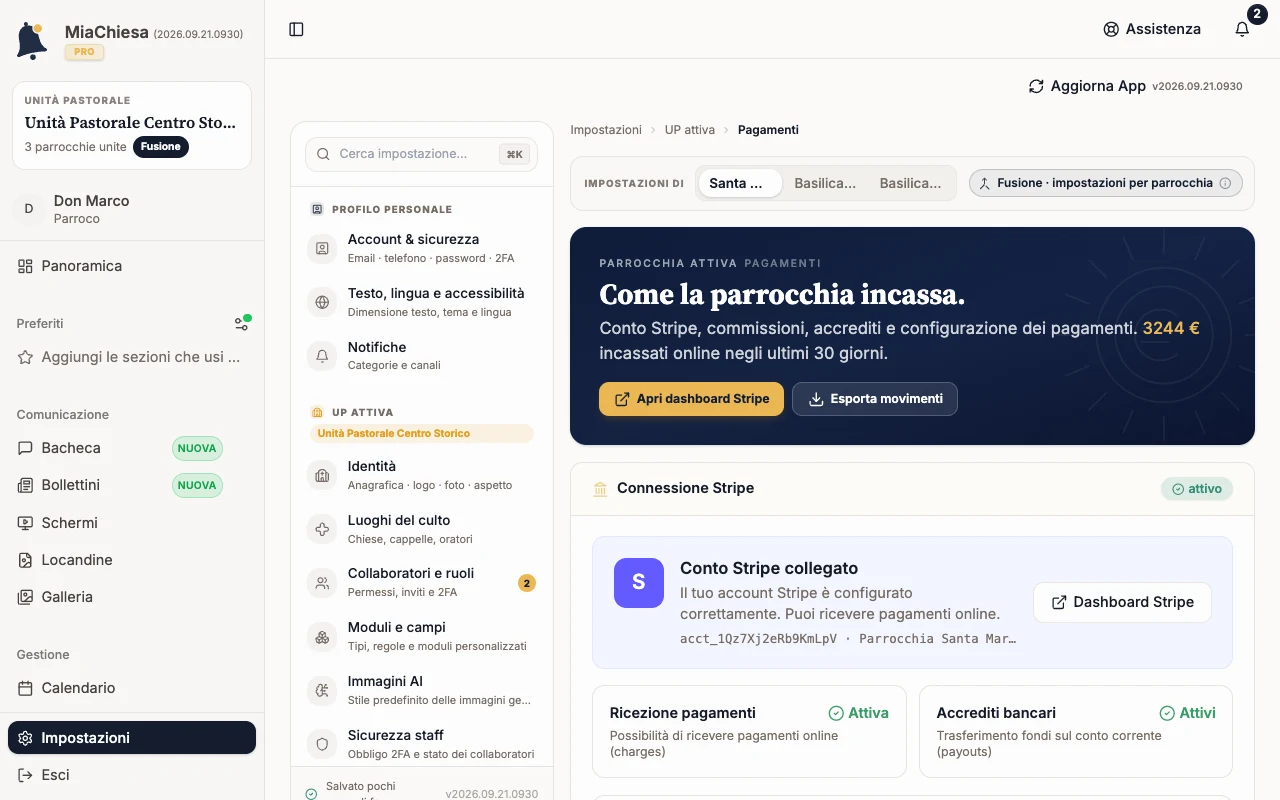Image resolution: width=1280 pixels, height=800 pixels.
Task: Click the star icon next to Aggiungi le sezioni
Action: [25, 357]
